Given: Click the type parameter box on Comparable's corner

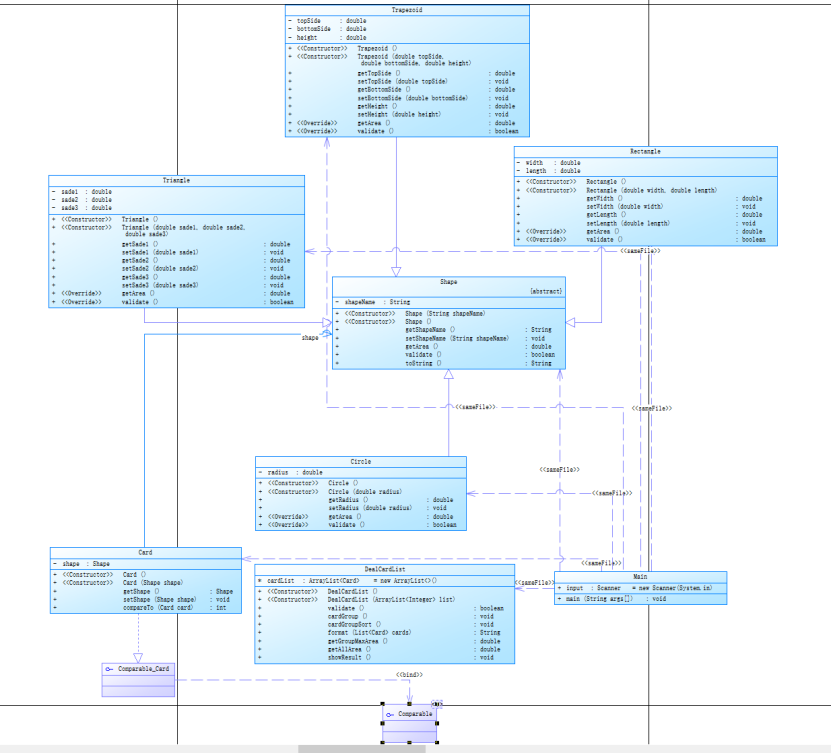Looking at the screenshot, I should (x=437, y=704).
